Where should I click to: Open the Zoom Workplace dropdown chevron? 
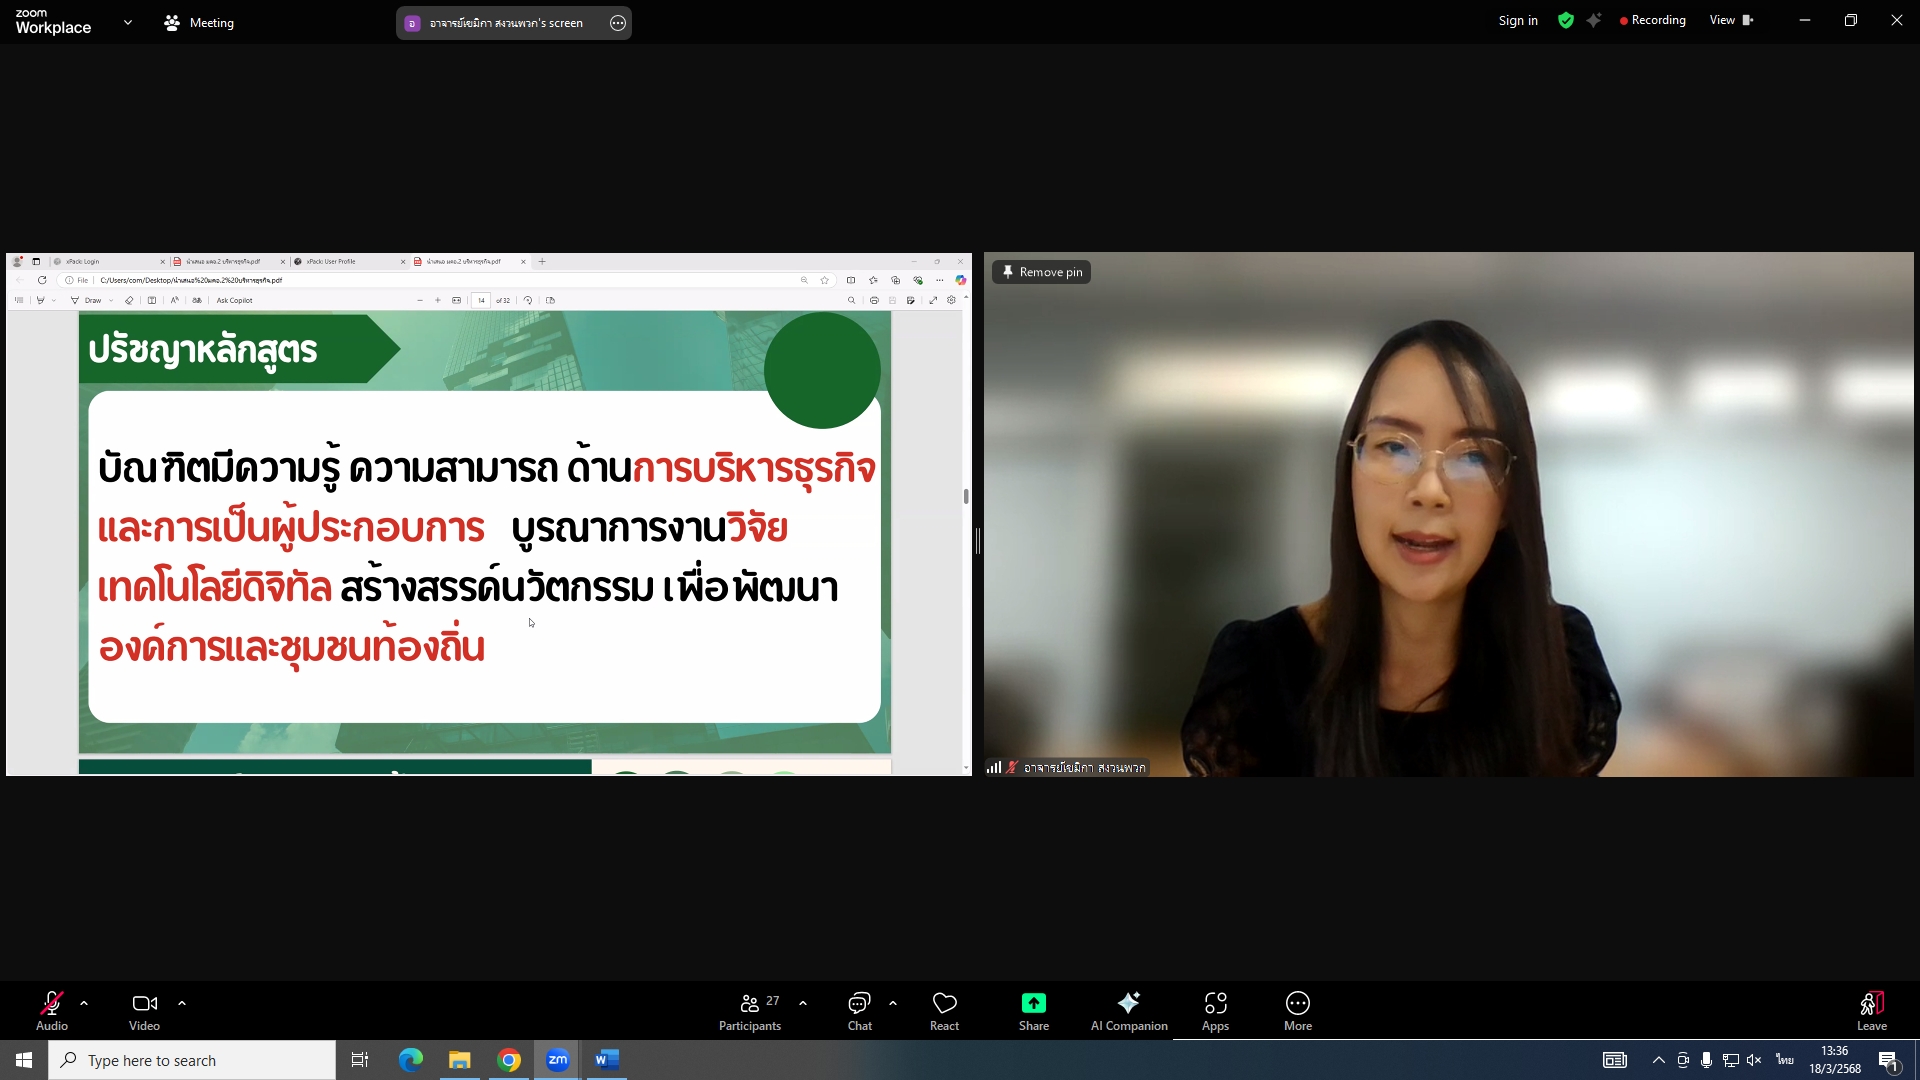[128, 22]
